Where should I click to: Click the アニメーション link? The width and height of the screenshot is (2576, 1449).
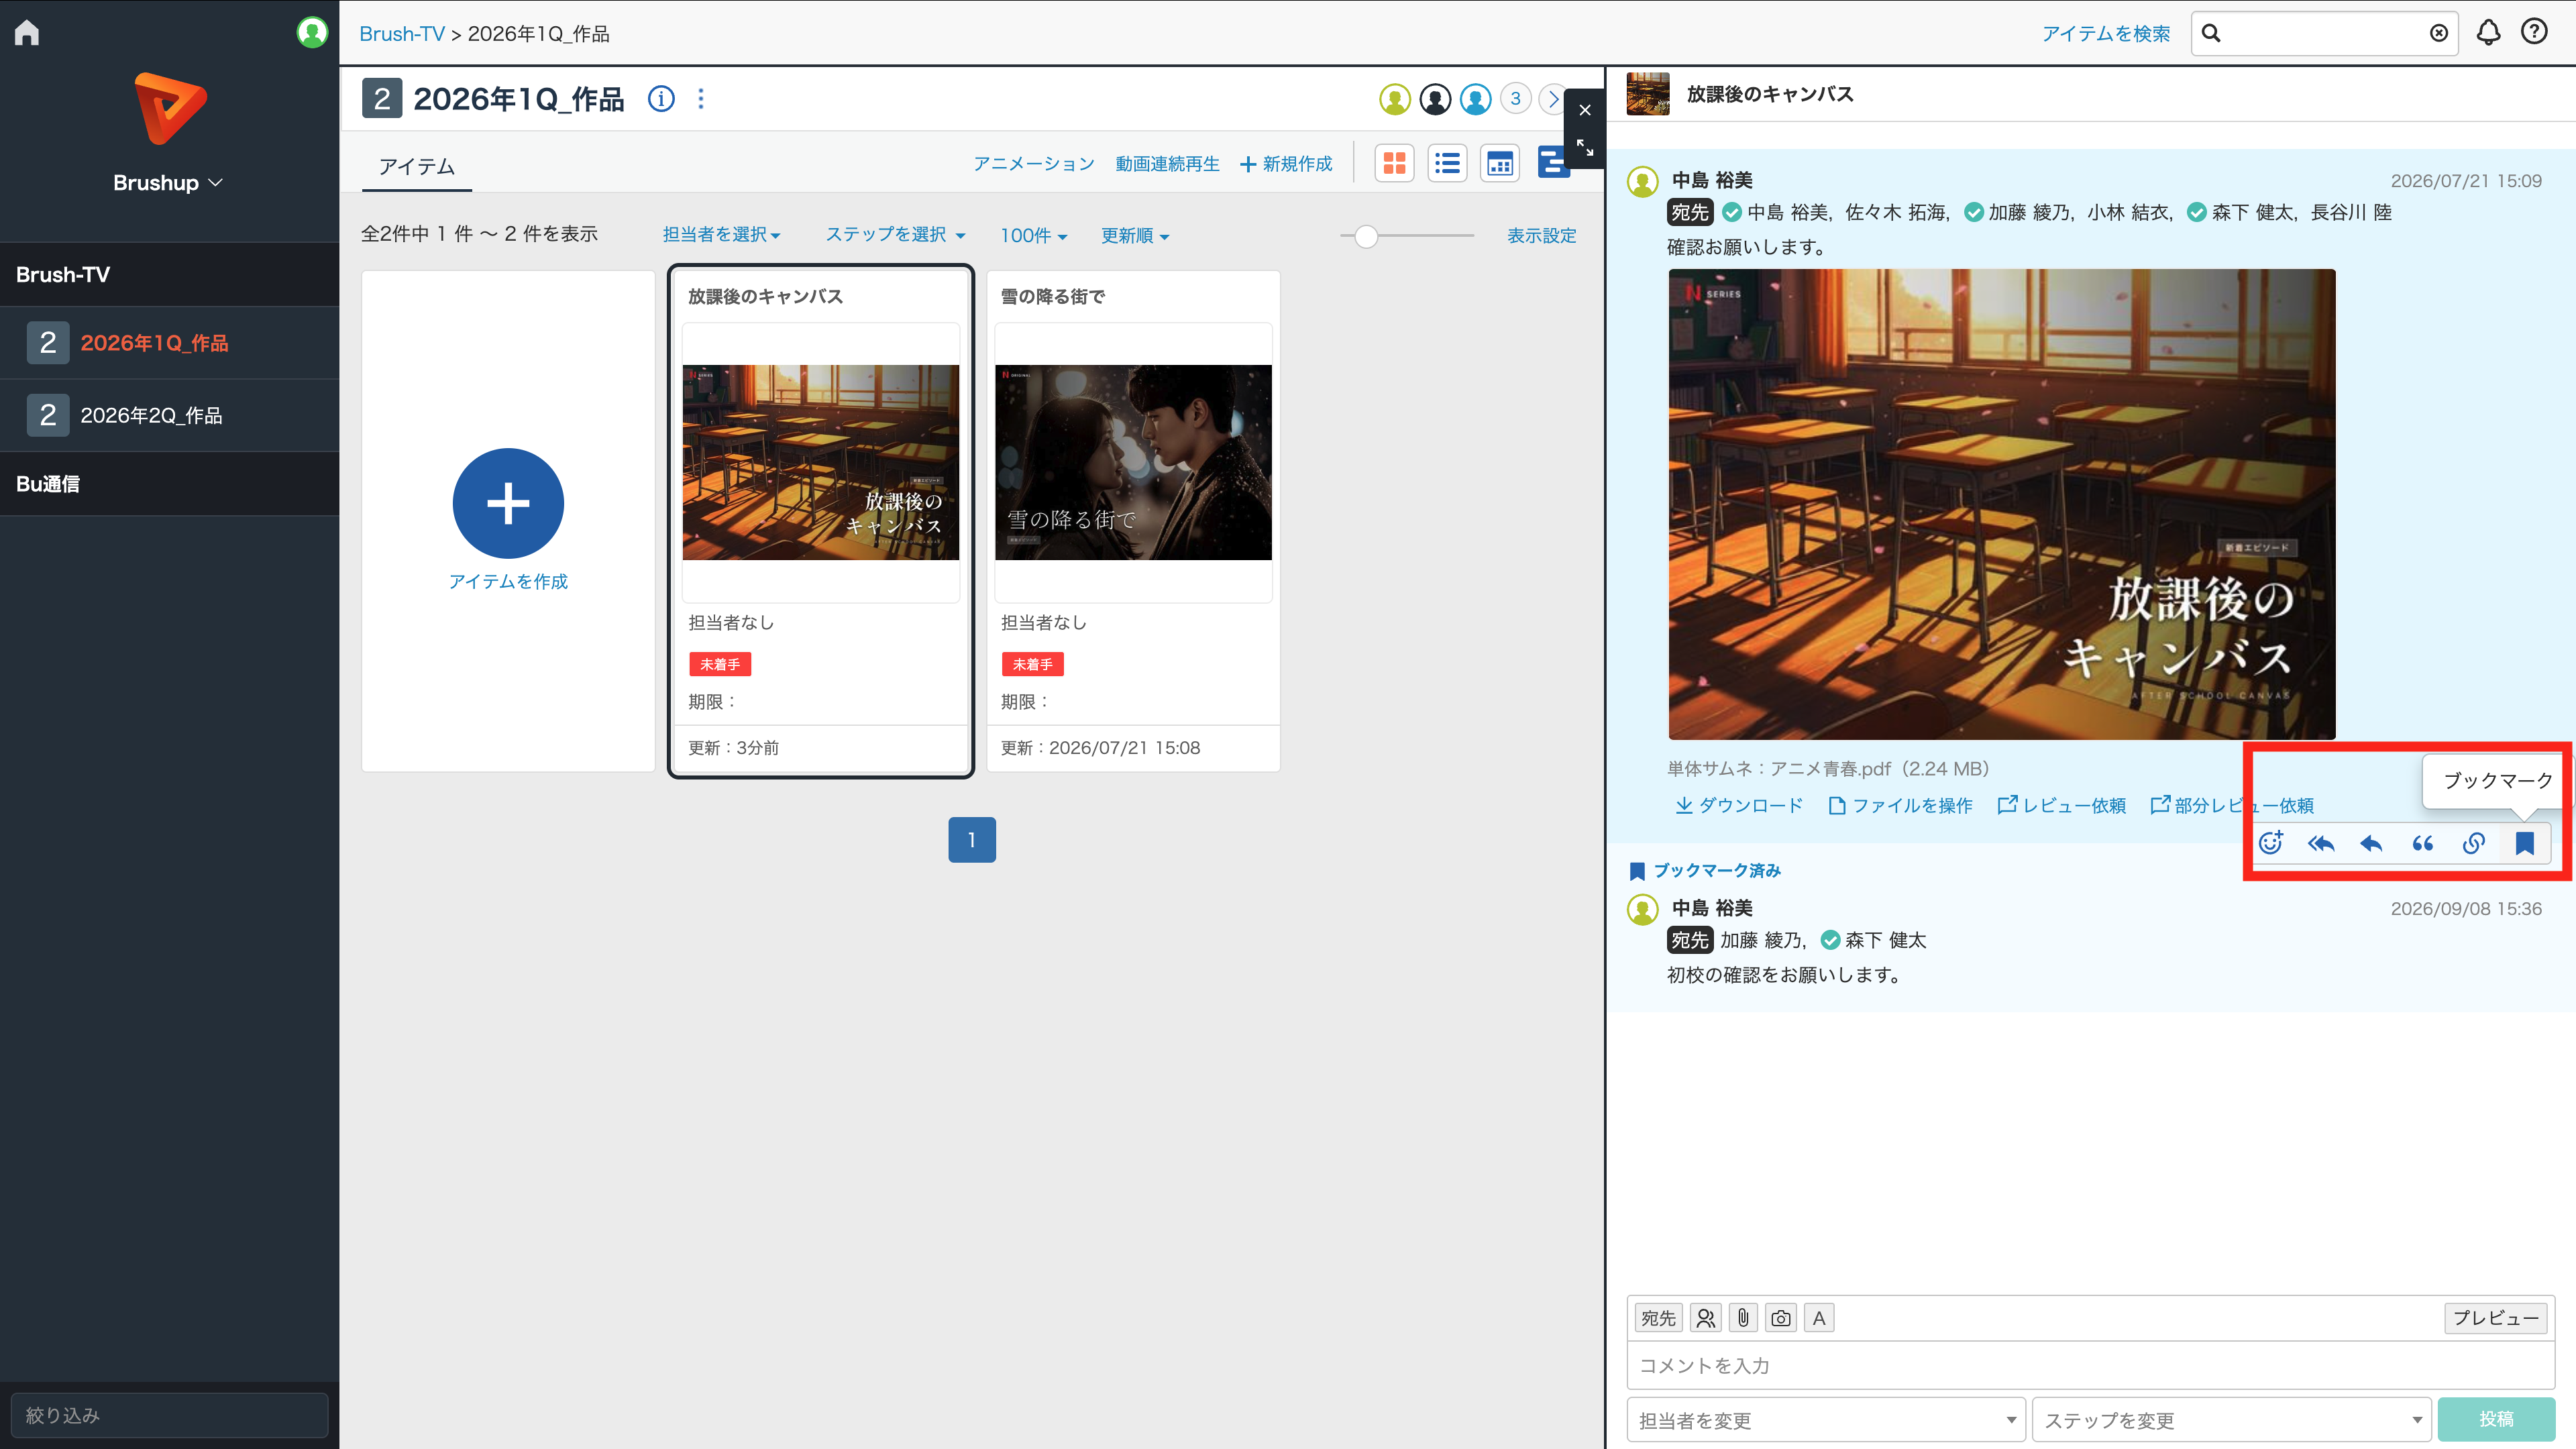1034,164
